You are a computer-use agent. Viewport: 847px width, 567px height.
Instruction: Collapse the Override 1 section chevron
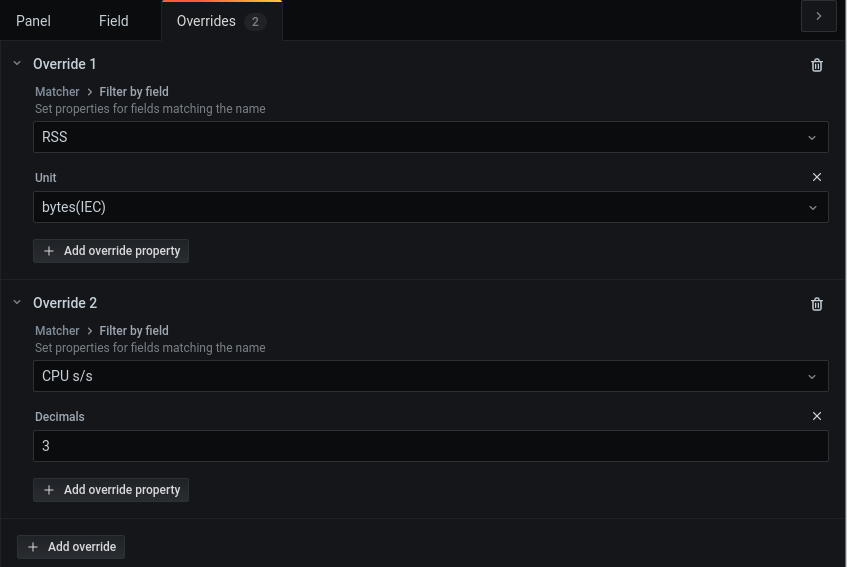click(17, 63)
